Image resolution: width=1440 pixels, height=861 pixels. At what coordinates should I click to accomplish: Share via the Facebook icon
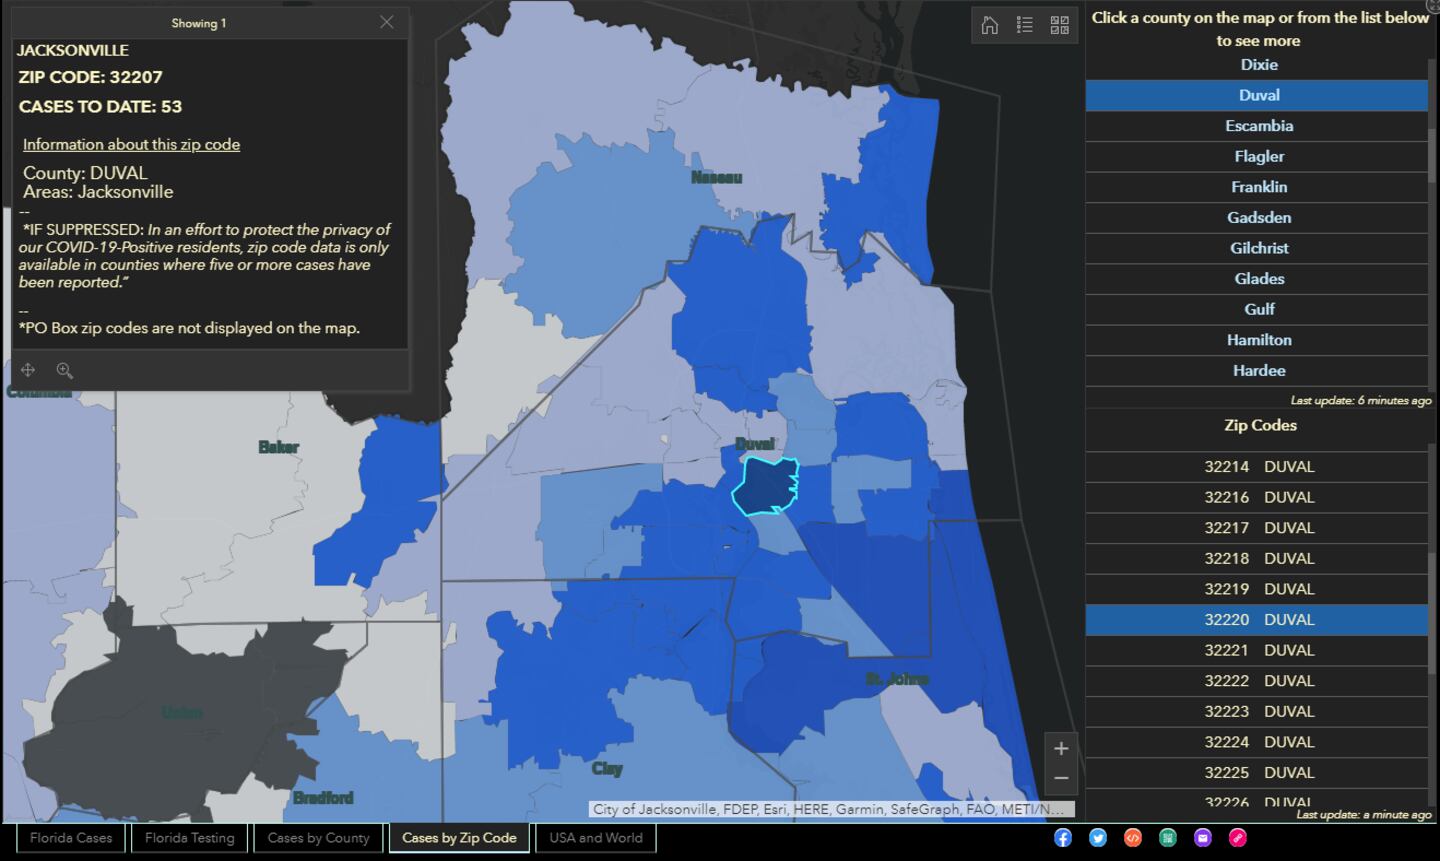coord(1063,838)
